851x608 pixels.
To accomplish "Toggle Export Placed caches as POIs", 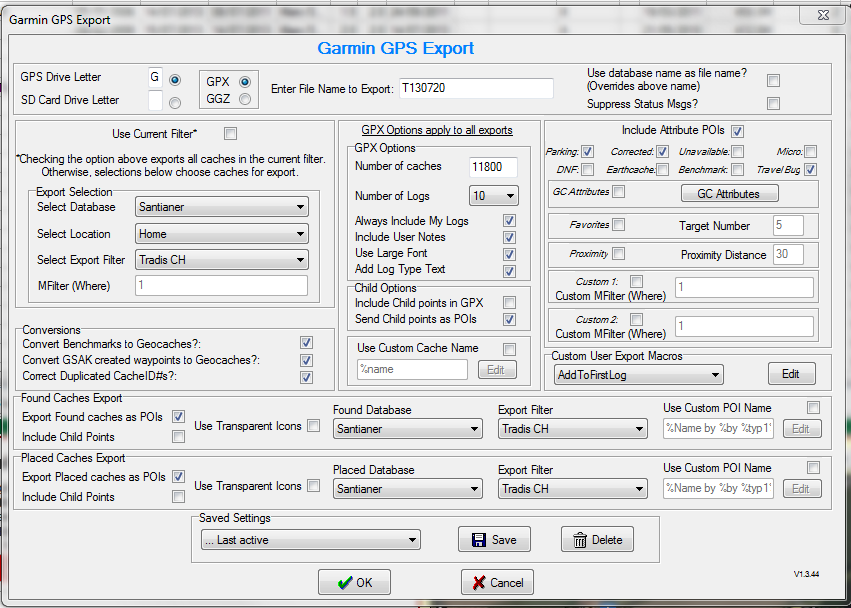I will (178, 477).
